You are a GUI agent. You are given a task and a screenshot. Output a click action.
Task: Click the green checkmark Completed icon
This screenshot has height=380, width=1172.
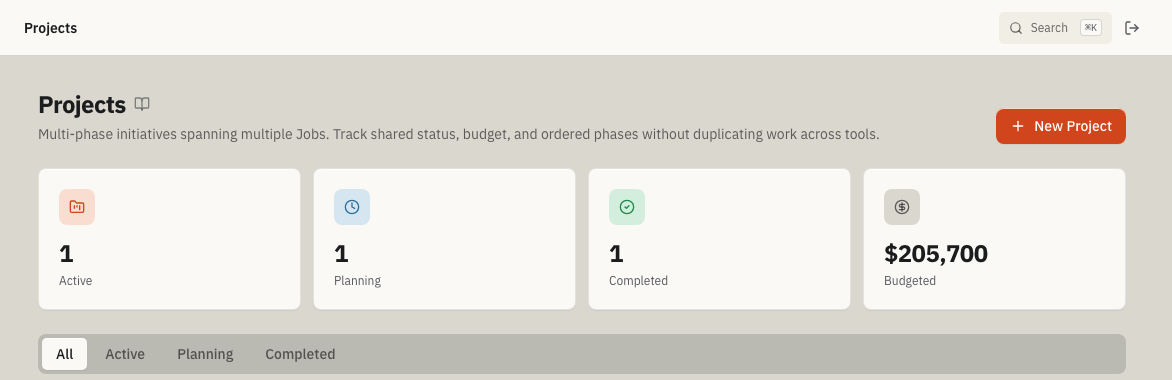[x=627, y=207]
